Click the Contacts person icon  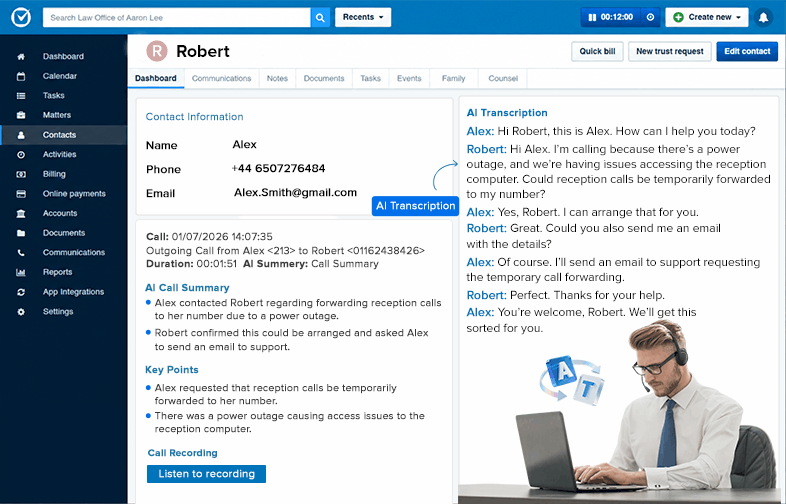click(x=21, y=135)
